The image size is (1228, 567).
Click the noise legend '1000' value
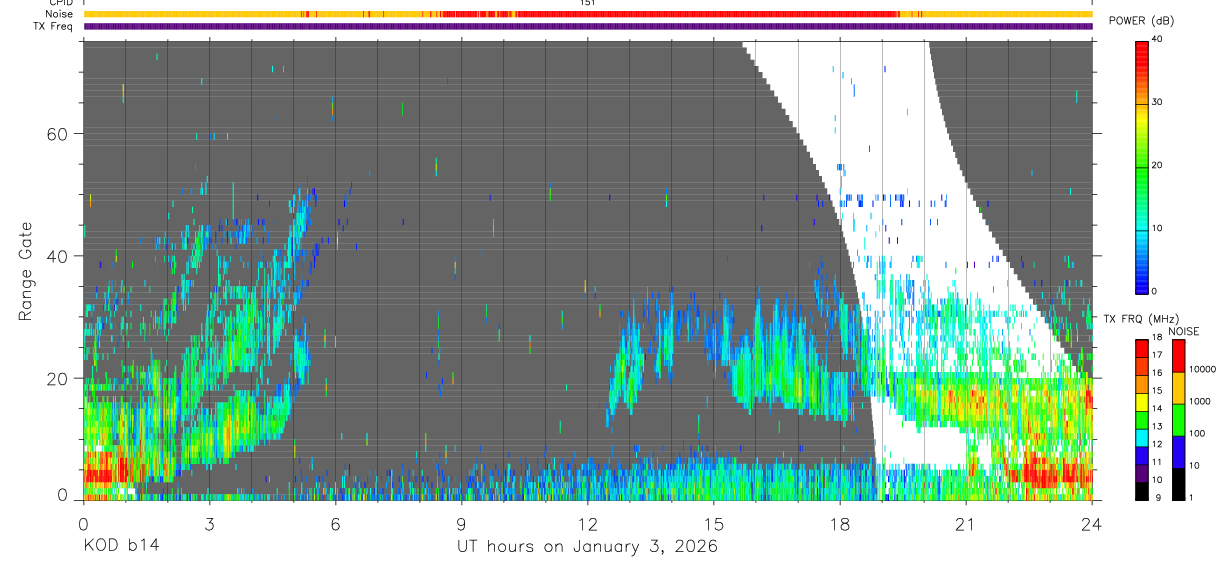pos(1202,401)
